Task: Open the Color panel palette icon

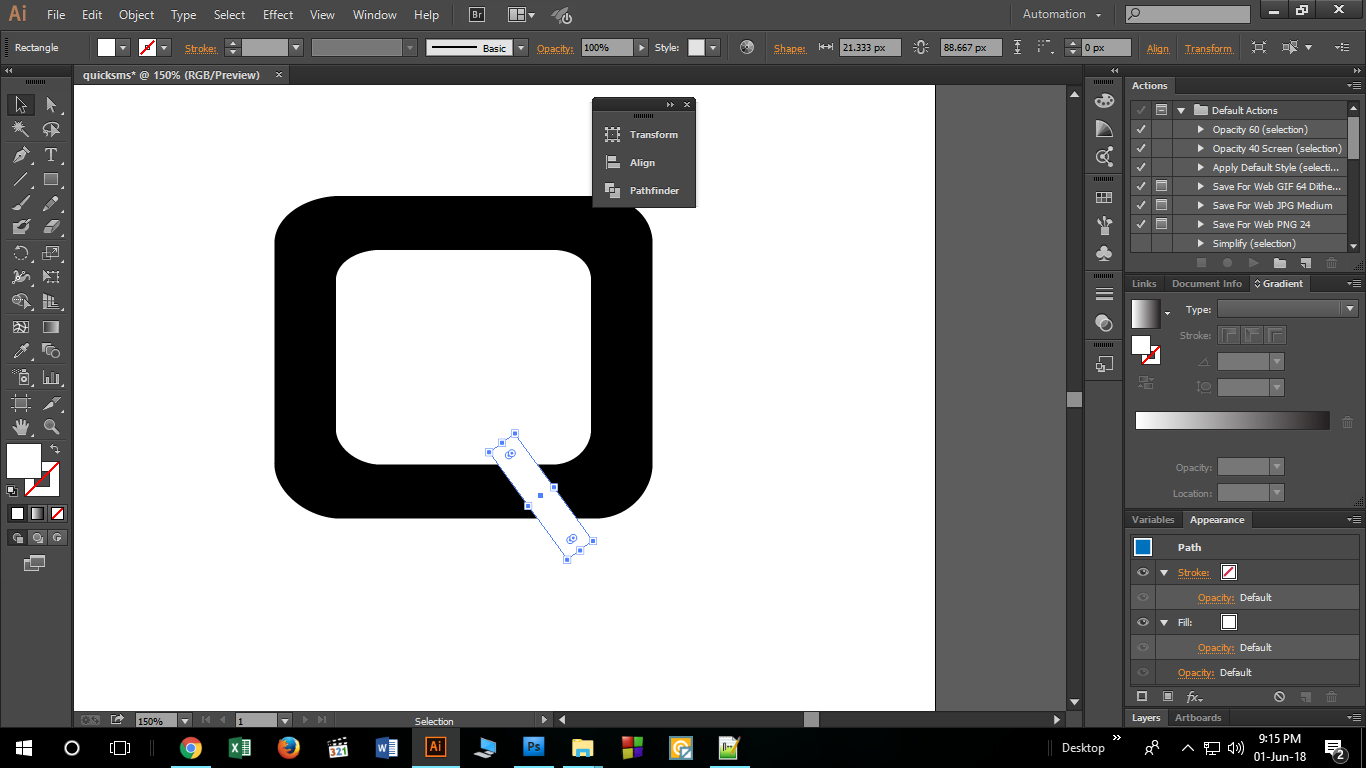Action: pyautogui.click(x=1104, y=101)
